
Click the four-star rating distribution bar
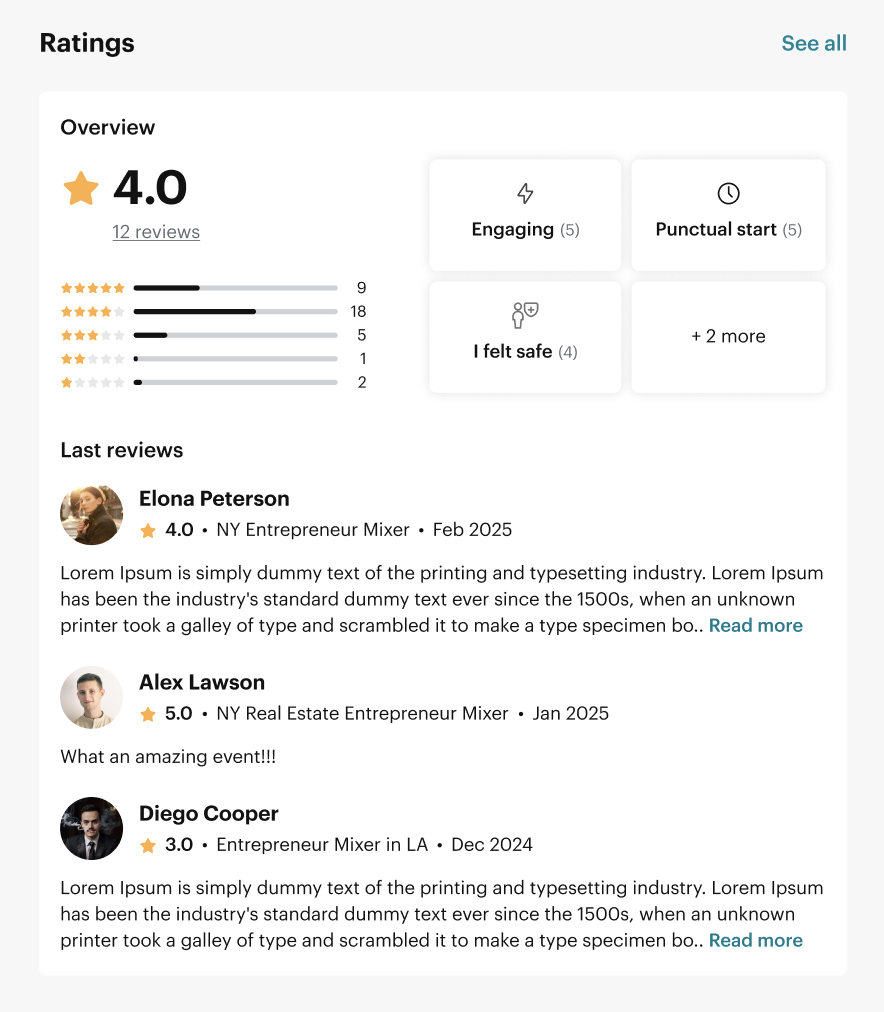236,312
